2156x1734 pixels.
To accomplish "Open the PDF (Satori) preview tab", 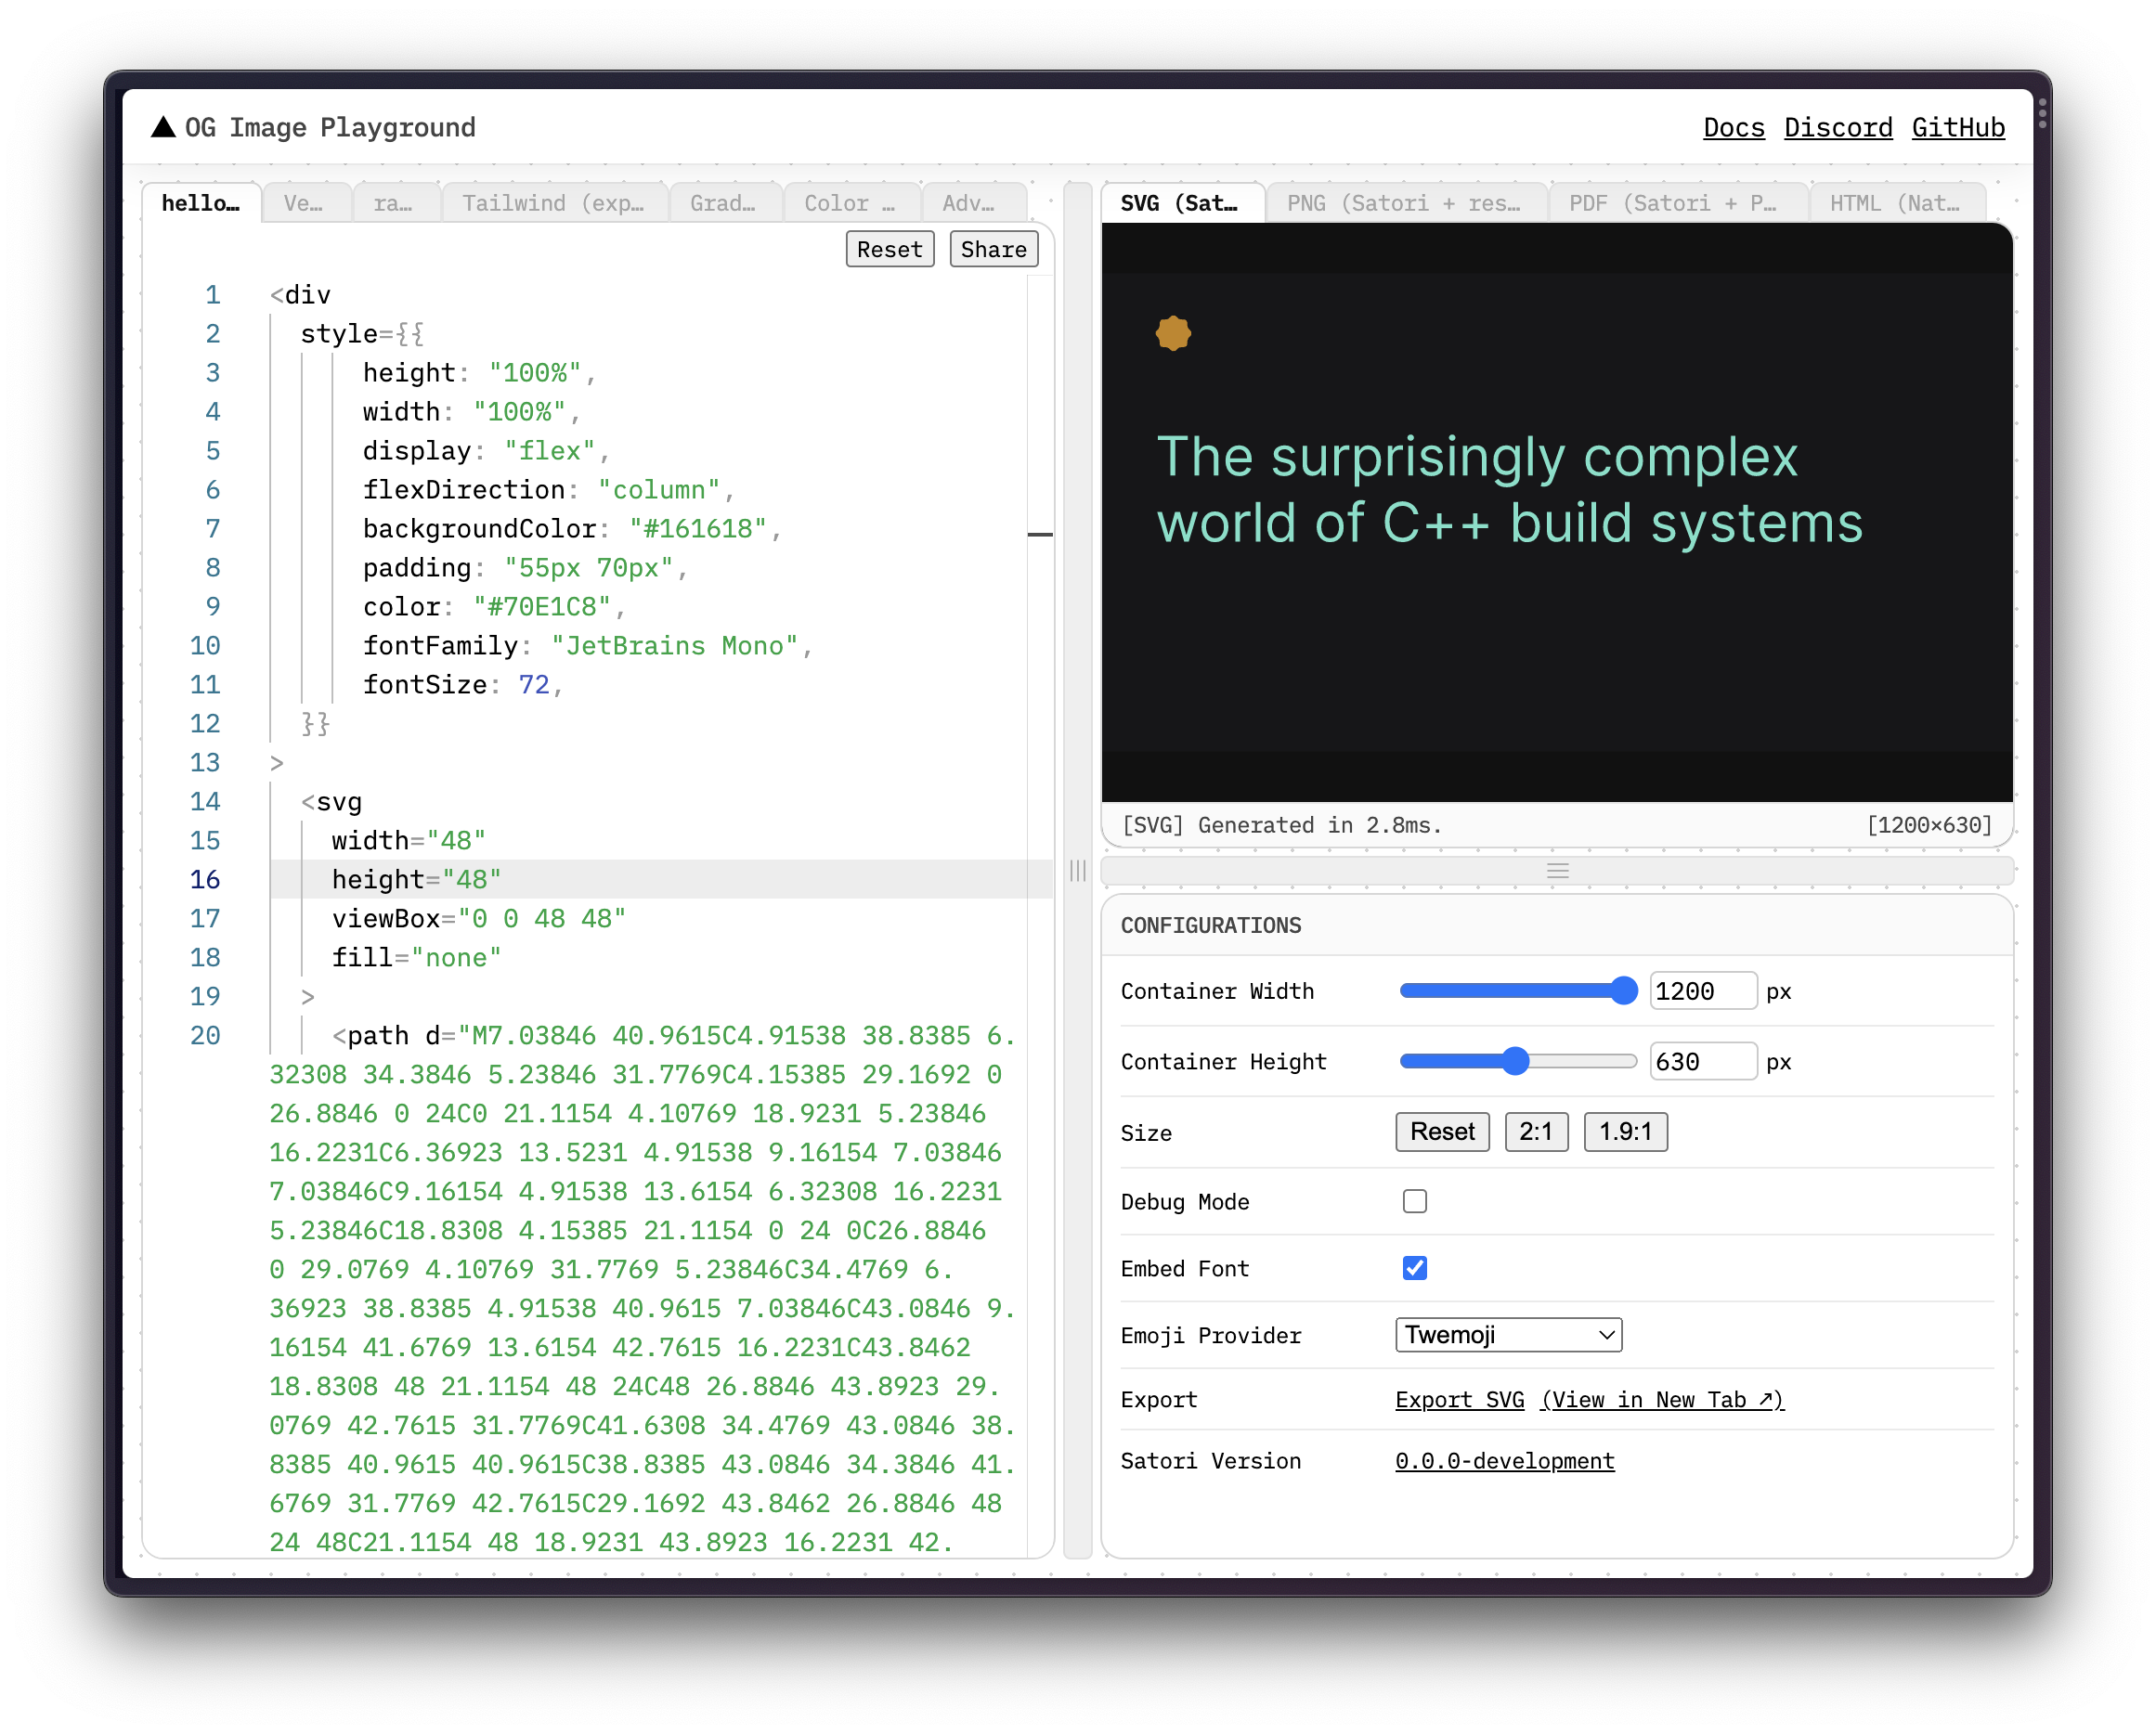I will point(1676,202).
